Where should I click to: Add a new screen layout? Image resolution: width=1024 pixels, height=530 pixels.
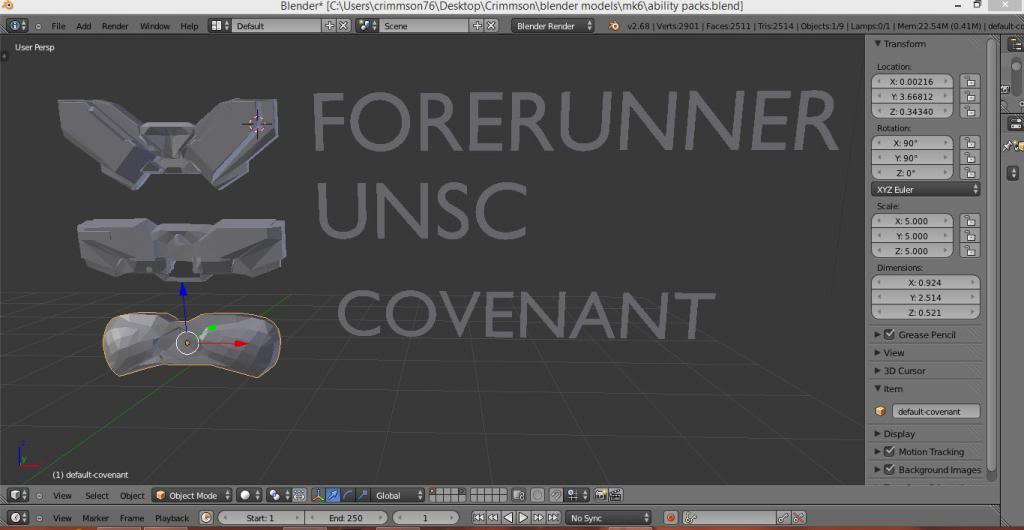click(x=329, y=26)
